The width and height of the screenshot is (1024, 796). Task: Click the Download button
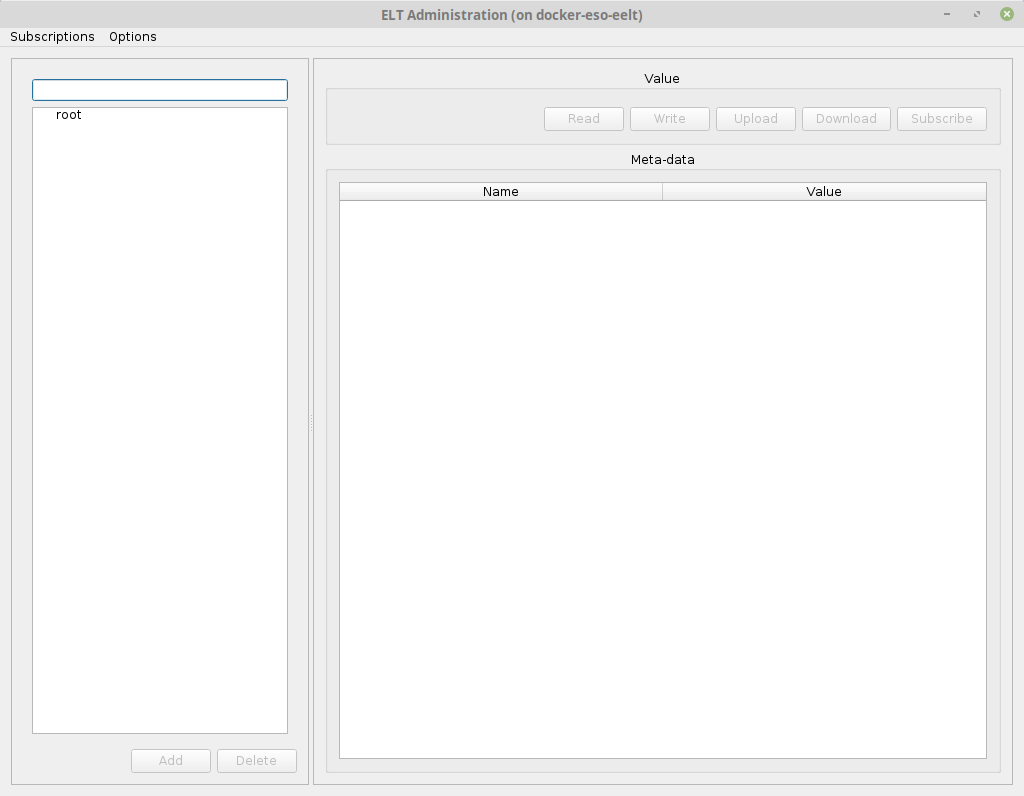(x=846, y=119)
